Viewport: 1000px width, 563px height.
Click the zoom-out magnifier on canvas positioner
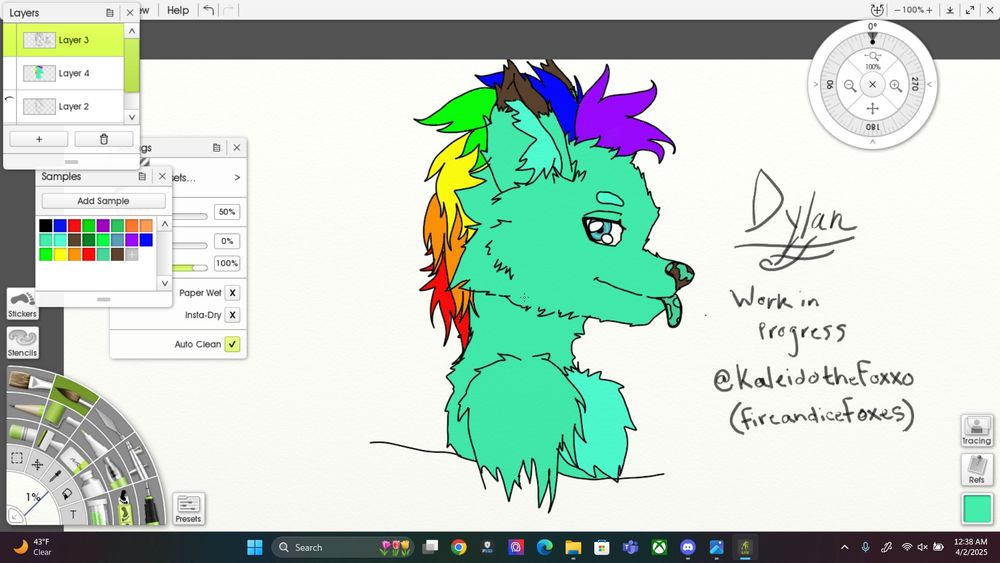click(849, 85)
